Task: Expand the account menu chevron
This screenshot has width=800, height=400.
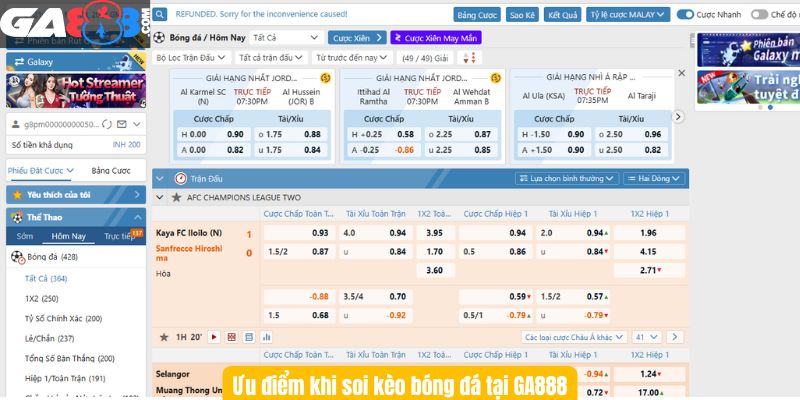Action: coord(136,124)
